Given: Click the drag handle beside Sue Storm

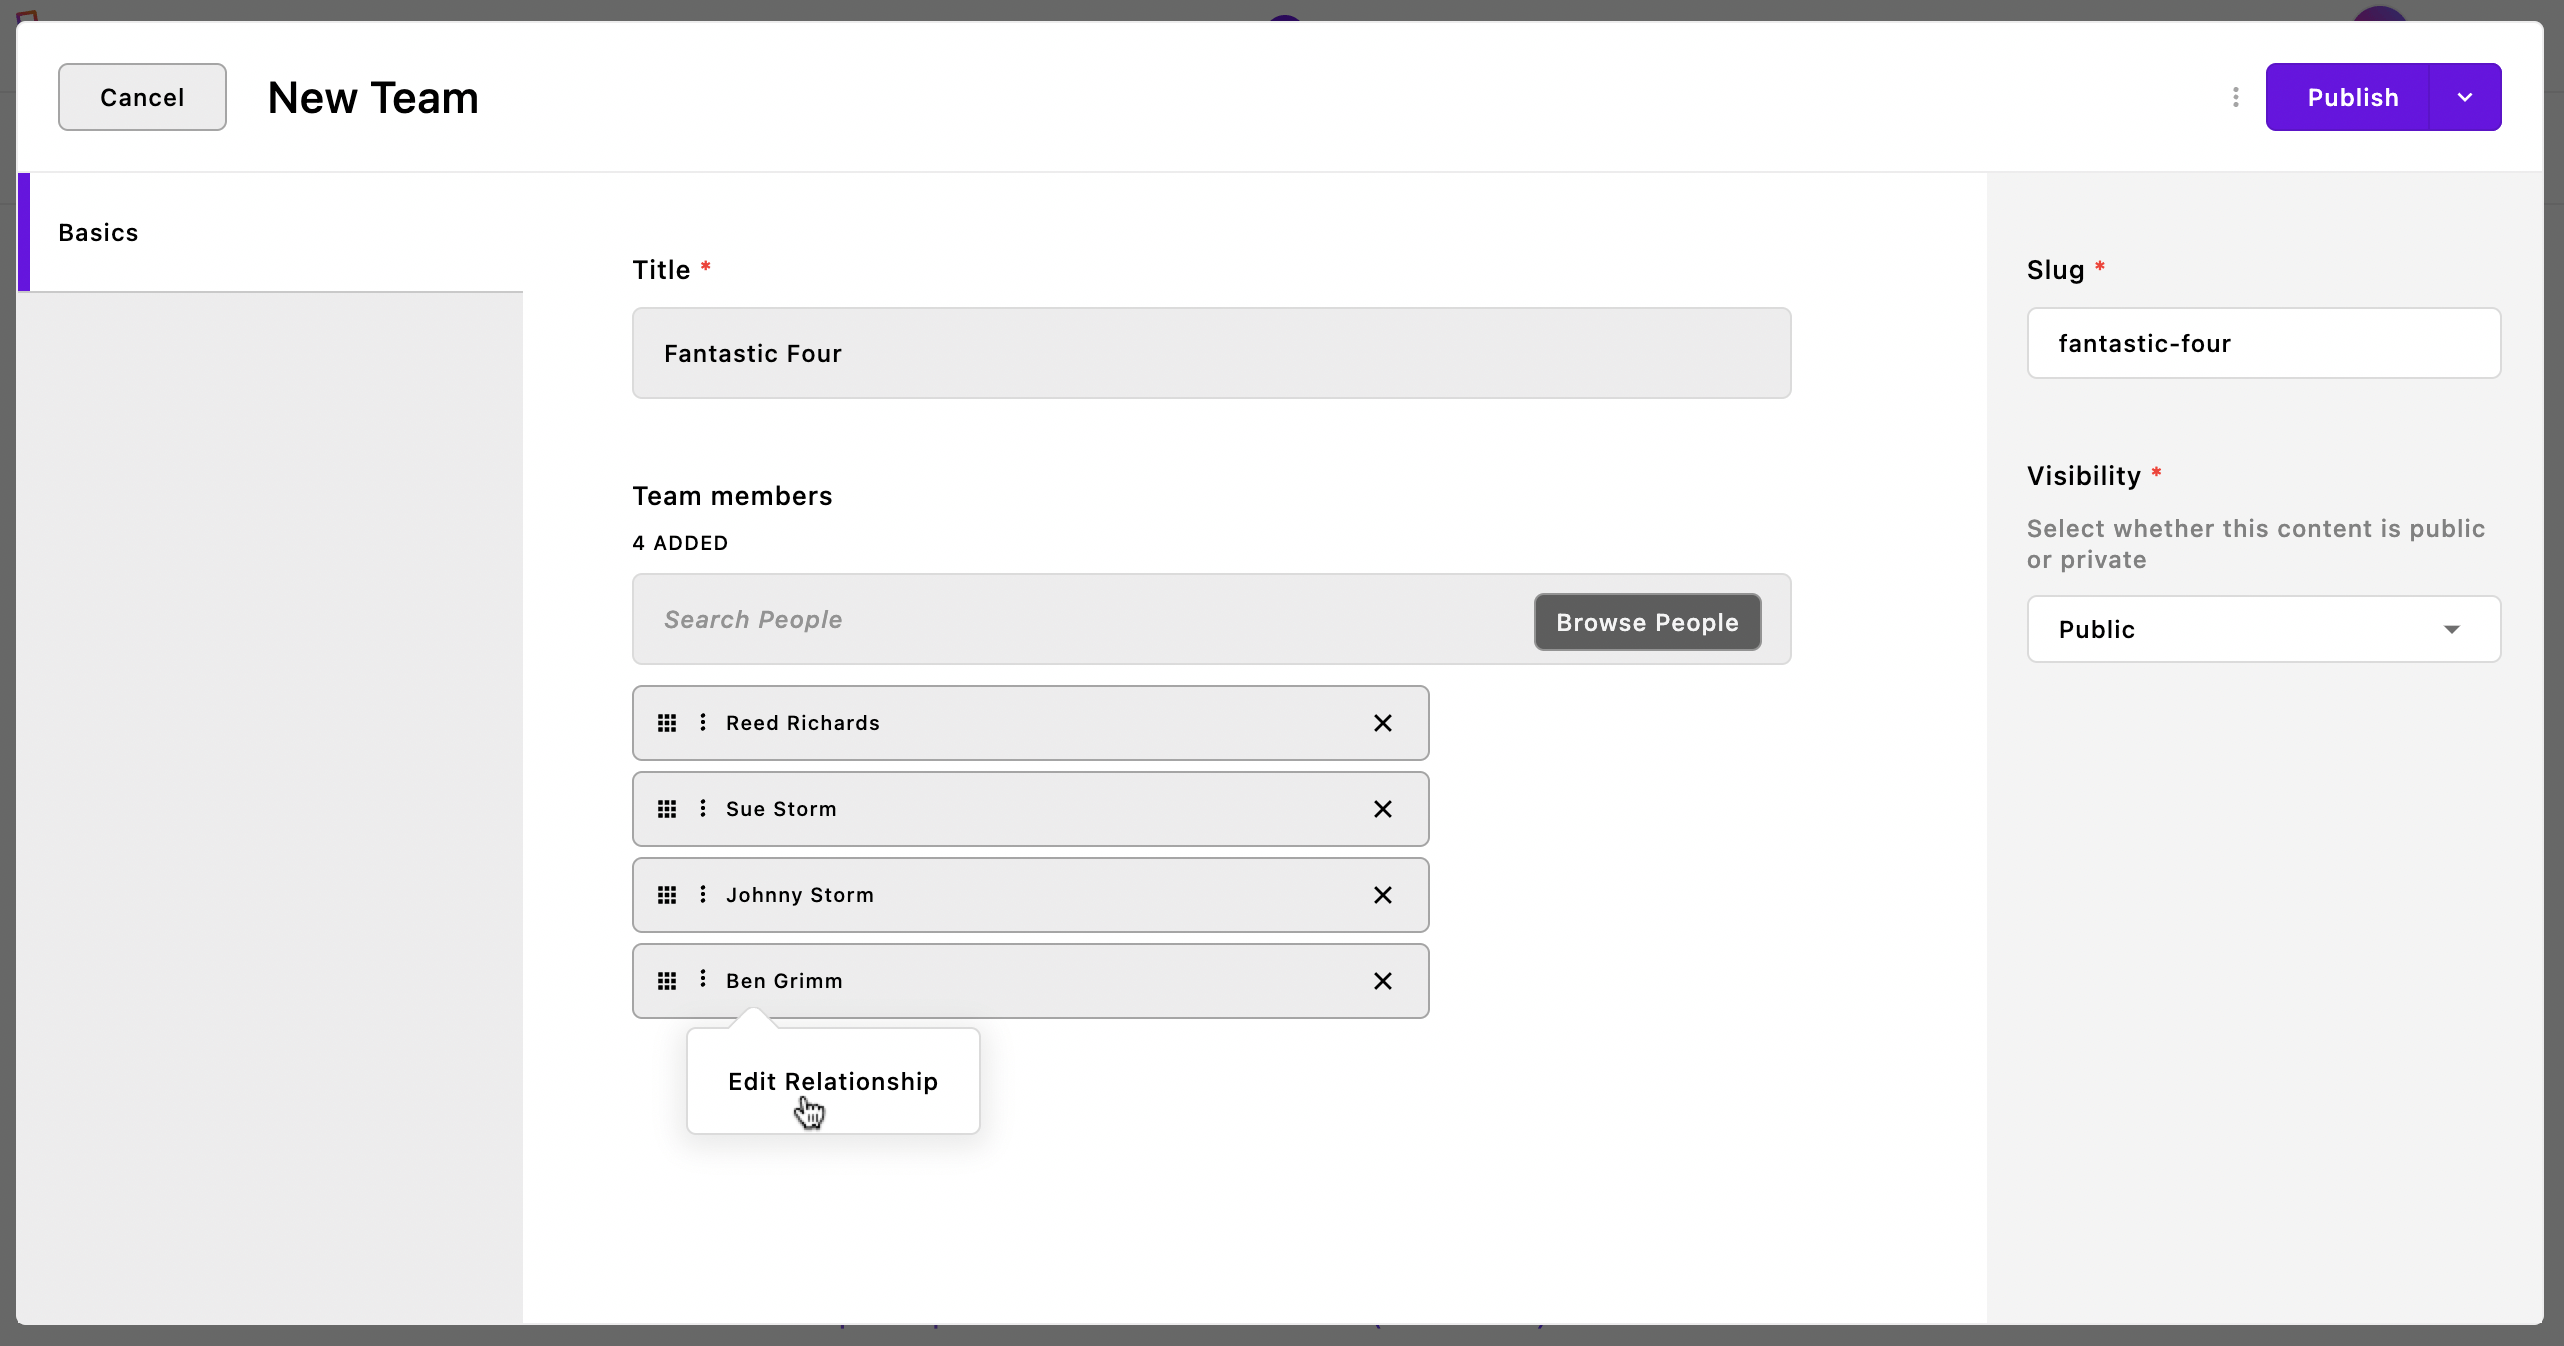Looking at the screenshot, I should pos(668,809).
